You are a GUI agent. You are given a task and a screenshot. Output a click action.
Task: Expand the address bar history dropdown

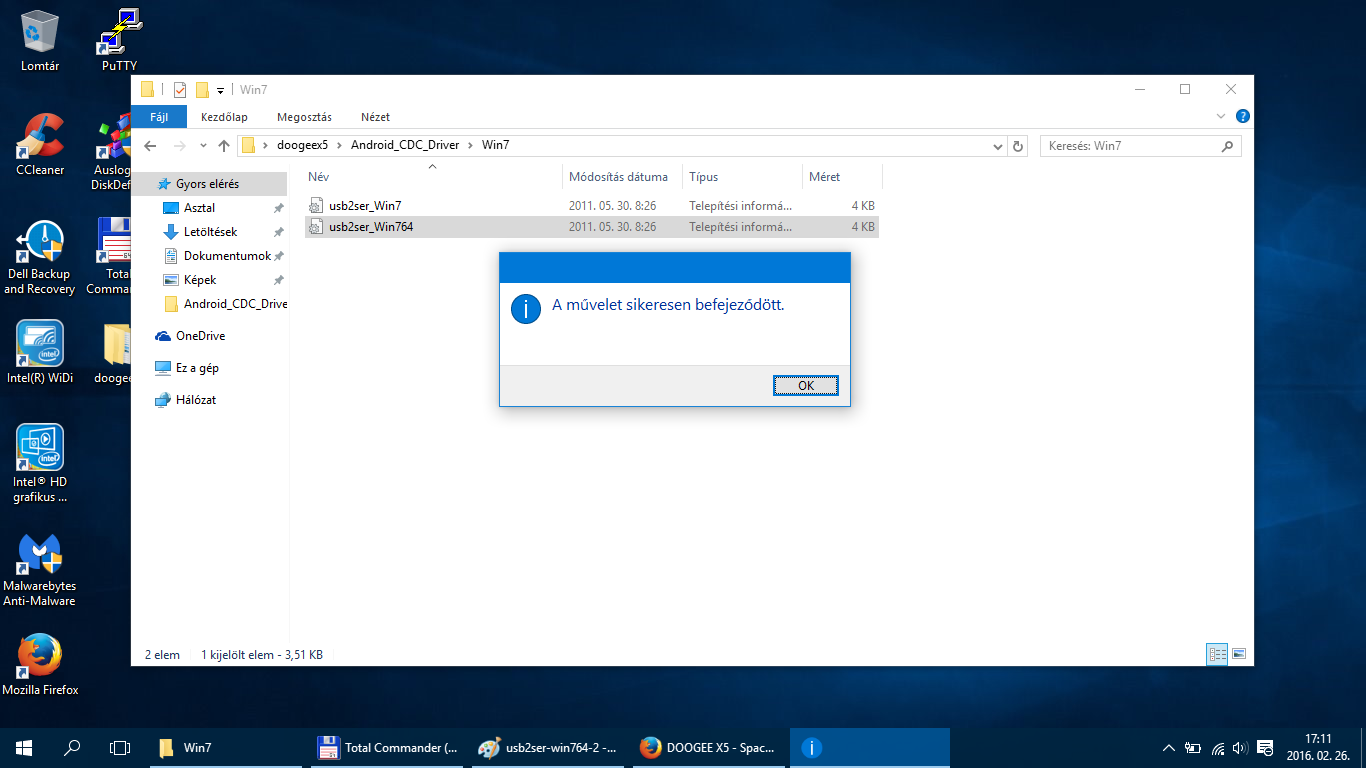998,146
